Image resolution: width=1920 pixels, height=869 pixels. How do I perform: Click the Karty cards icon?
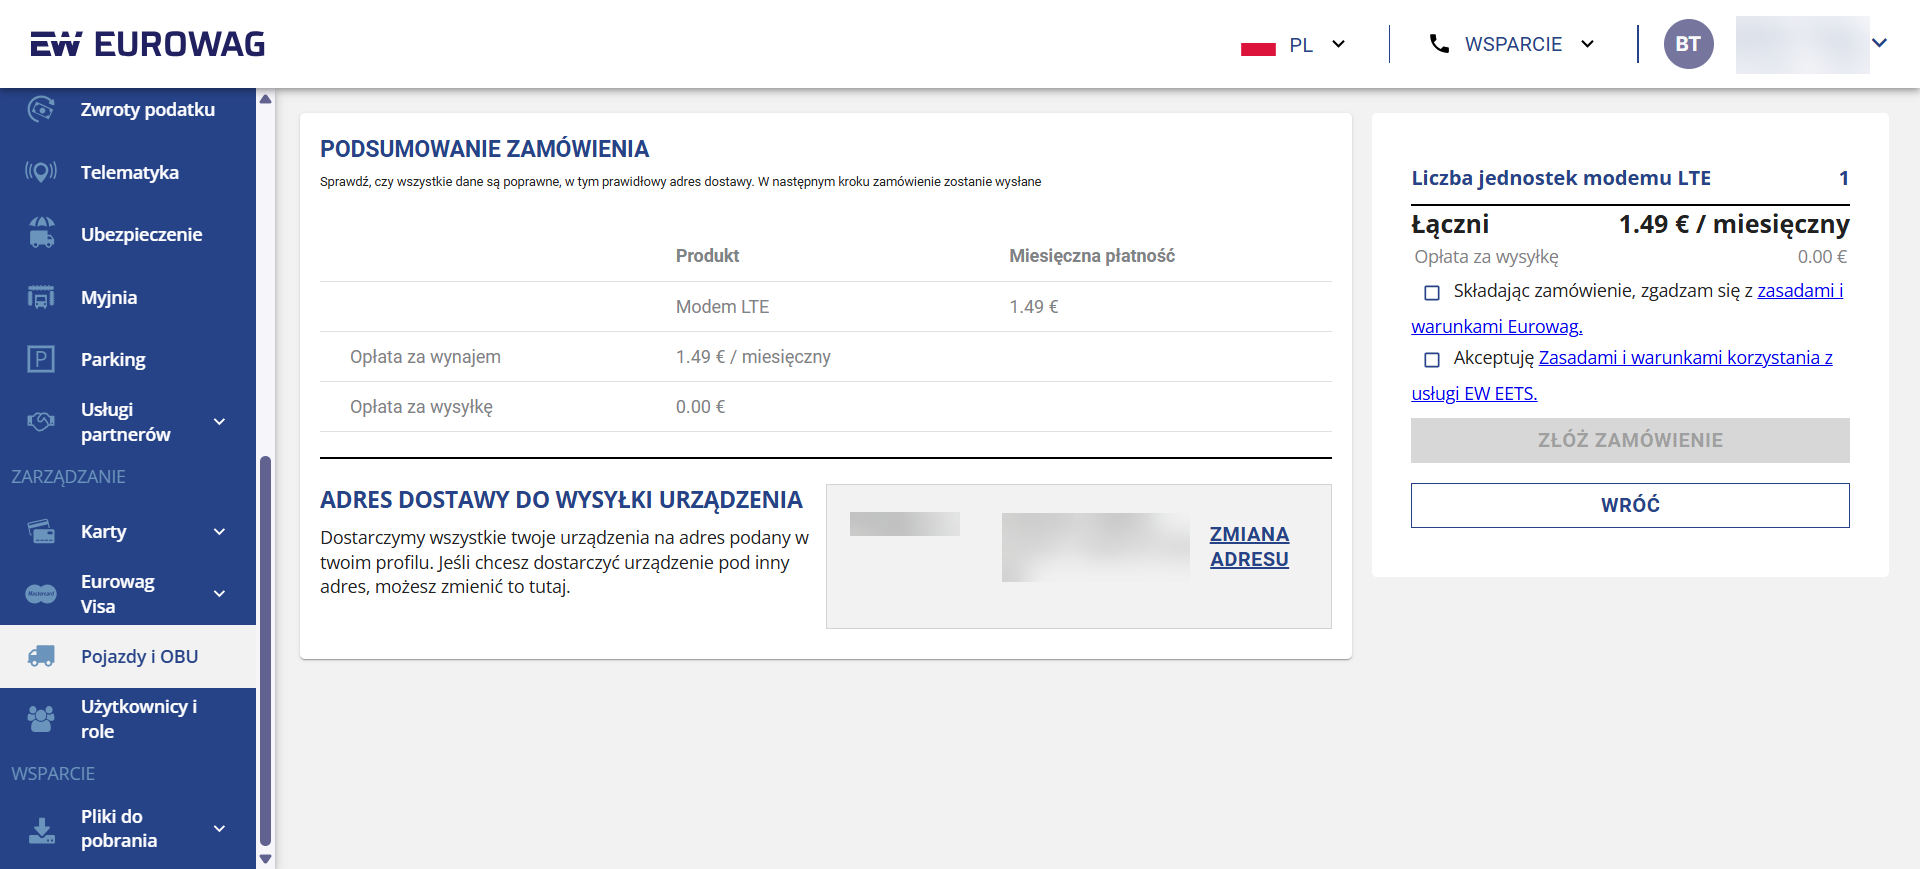click(x=41, y=531)
